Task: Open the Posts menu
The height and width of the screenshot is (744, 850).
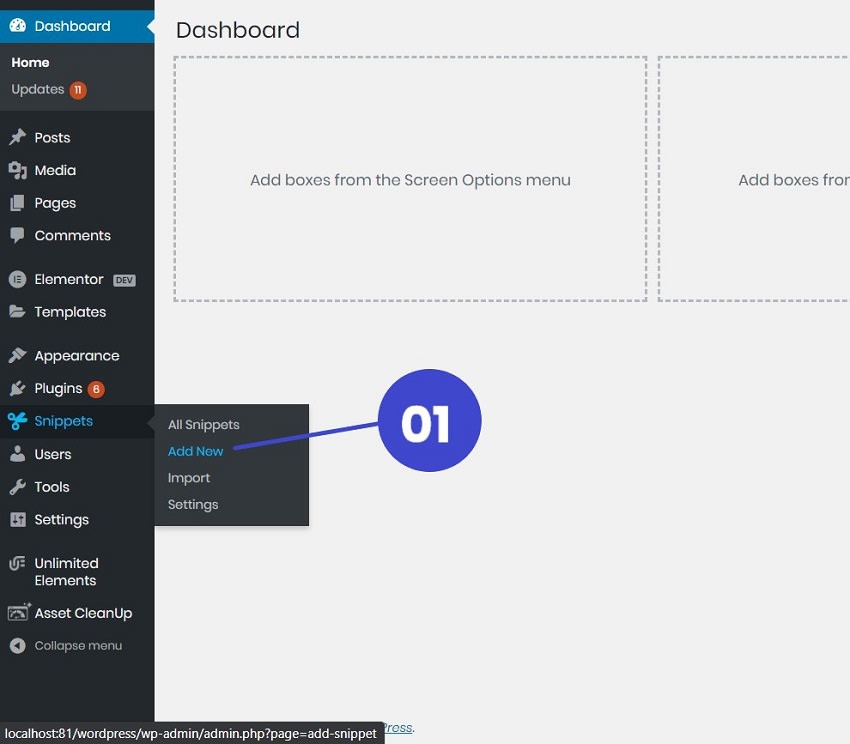Action: 77,137
